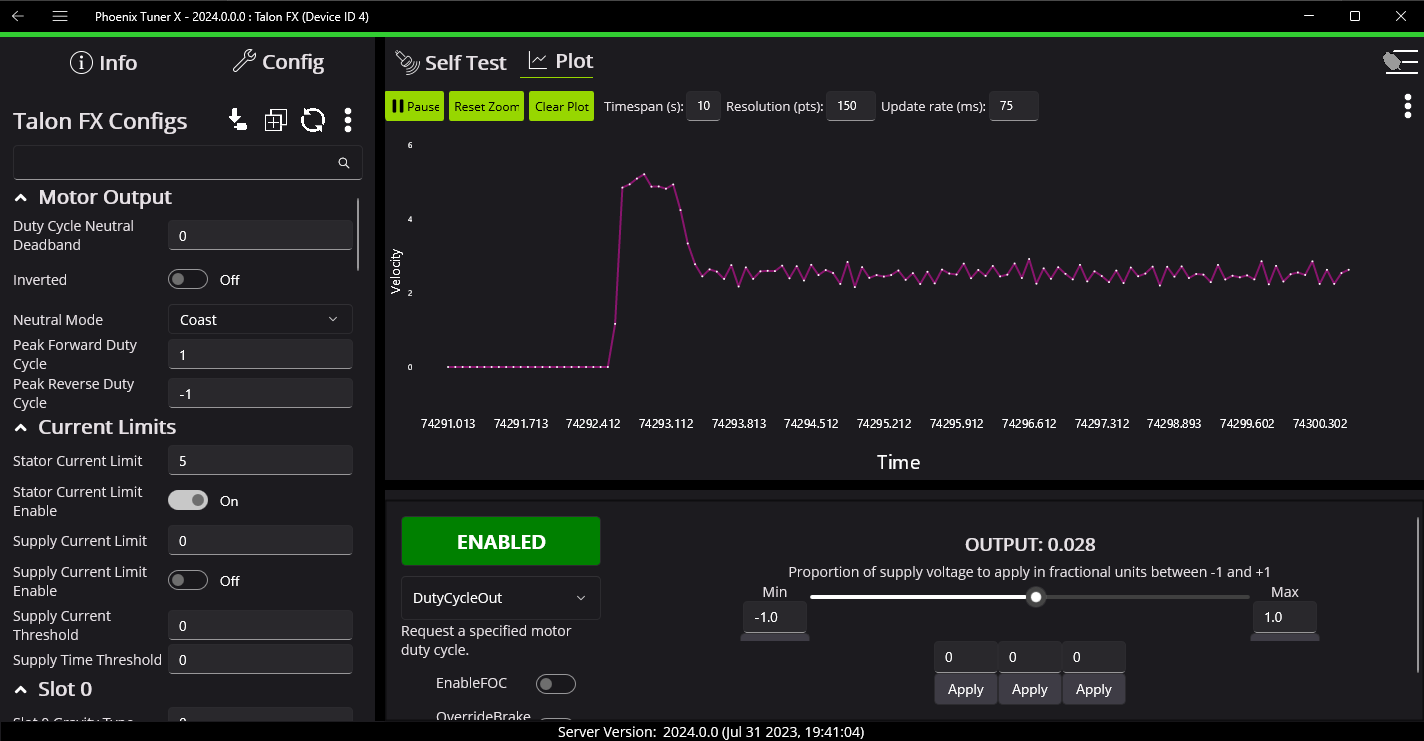Collapse the Motor Output section
Screen dimensions: 1424x741
click(21, 198)
